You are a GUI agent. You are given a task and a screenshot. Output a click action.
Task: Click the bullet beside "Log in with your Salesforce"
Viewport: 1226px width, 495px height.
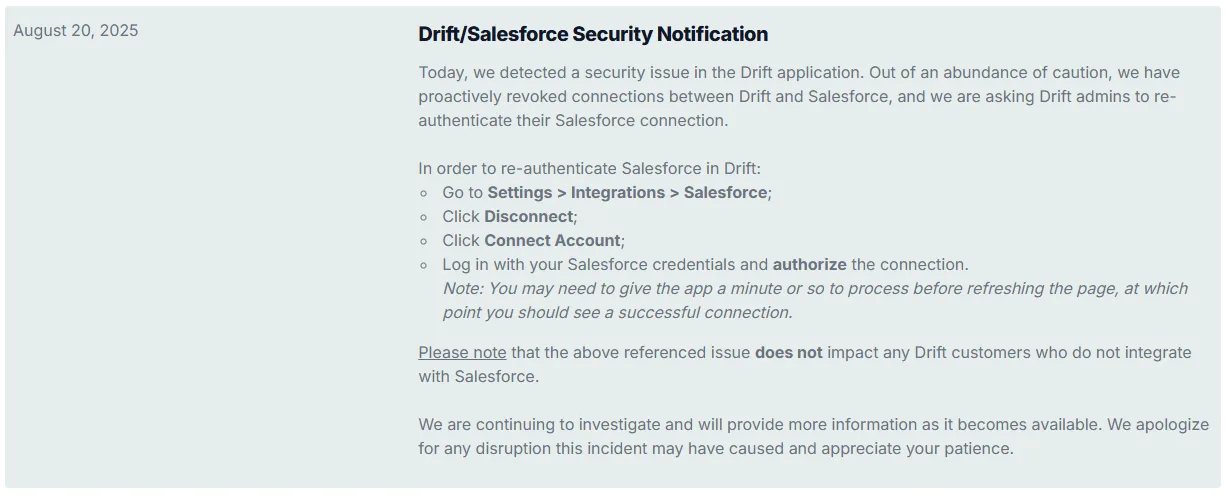pyautogui.click(x=424, y=265)
